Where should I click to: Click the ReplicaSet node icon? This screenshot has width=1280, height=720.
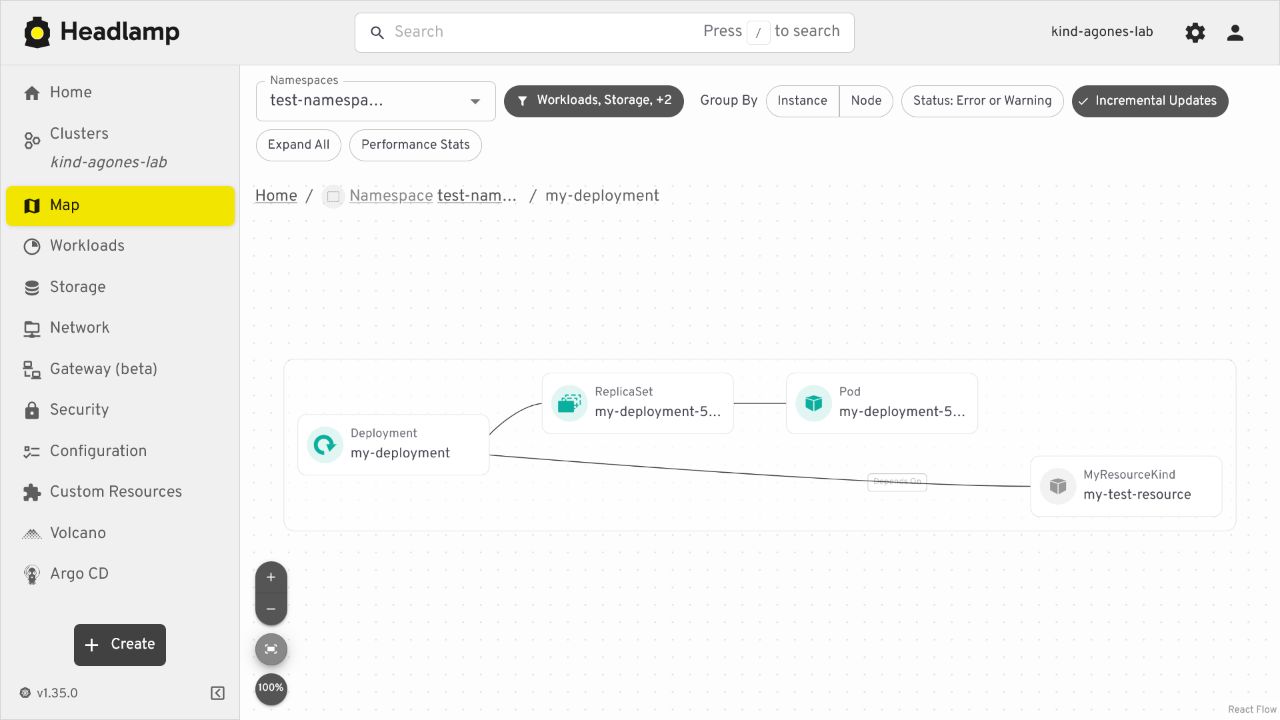[x=569, y=403]
